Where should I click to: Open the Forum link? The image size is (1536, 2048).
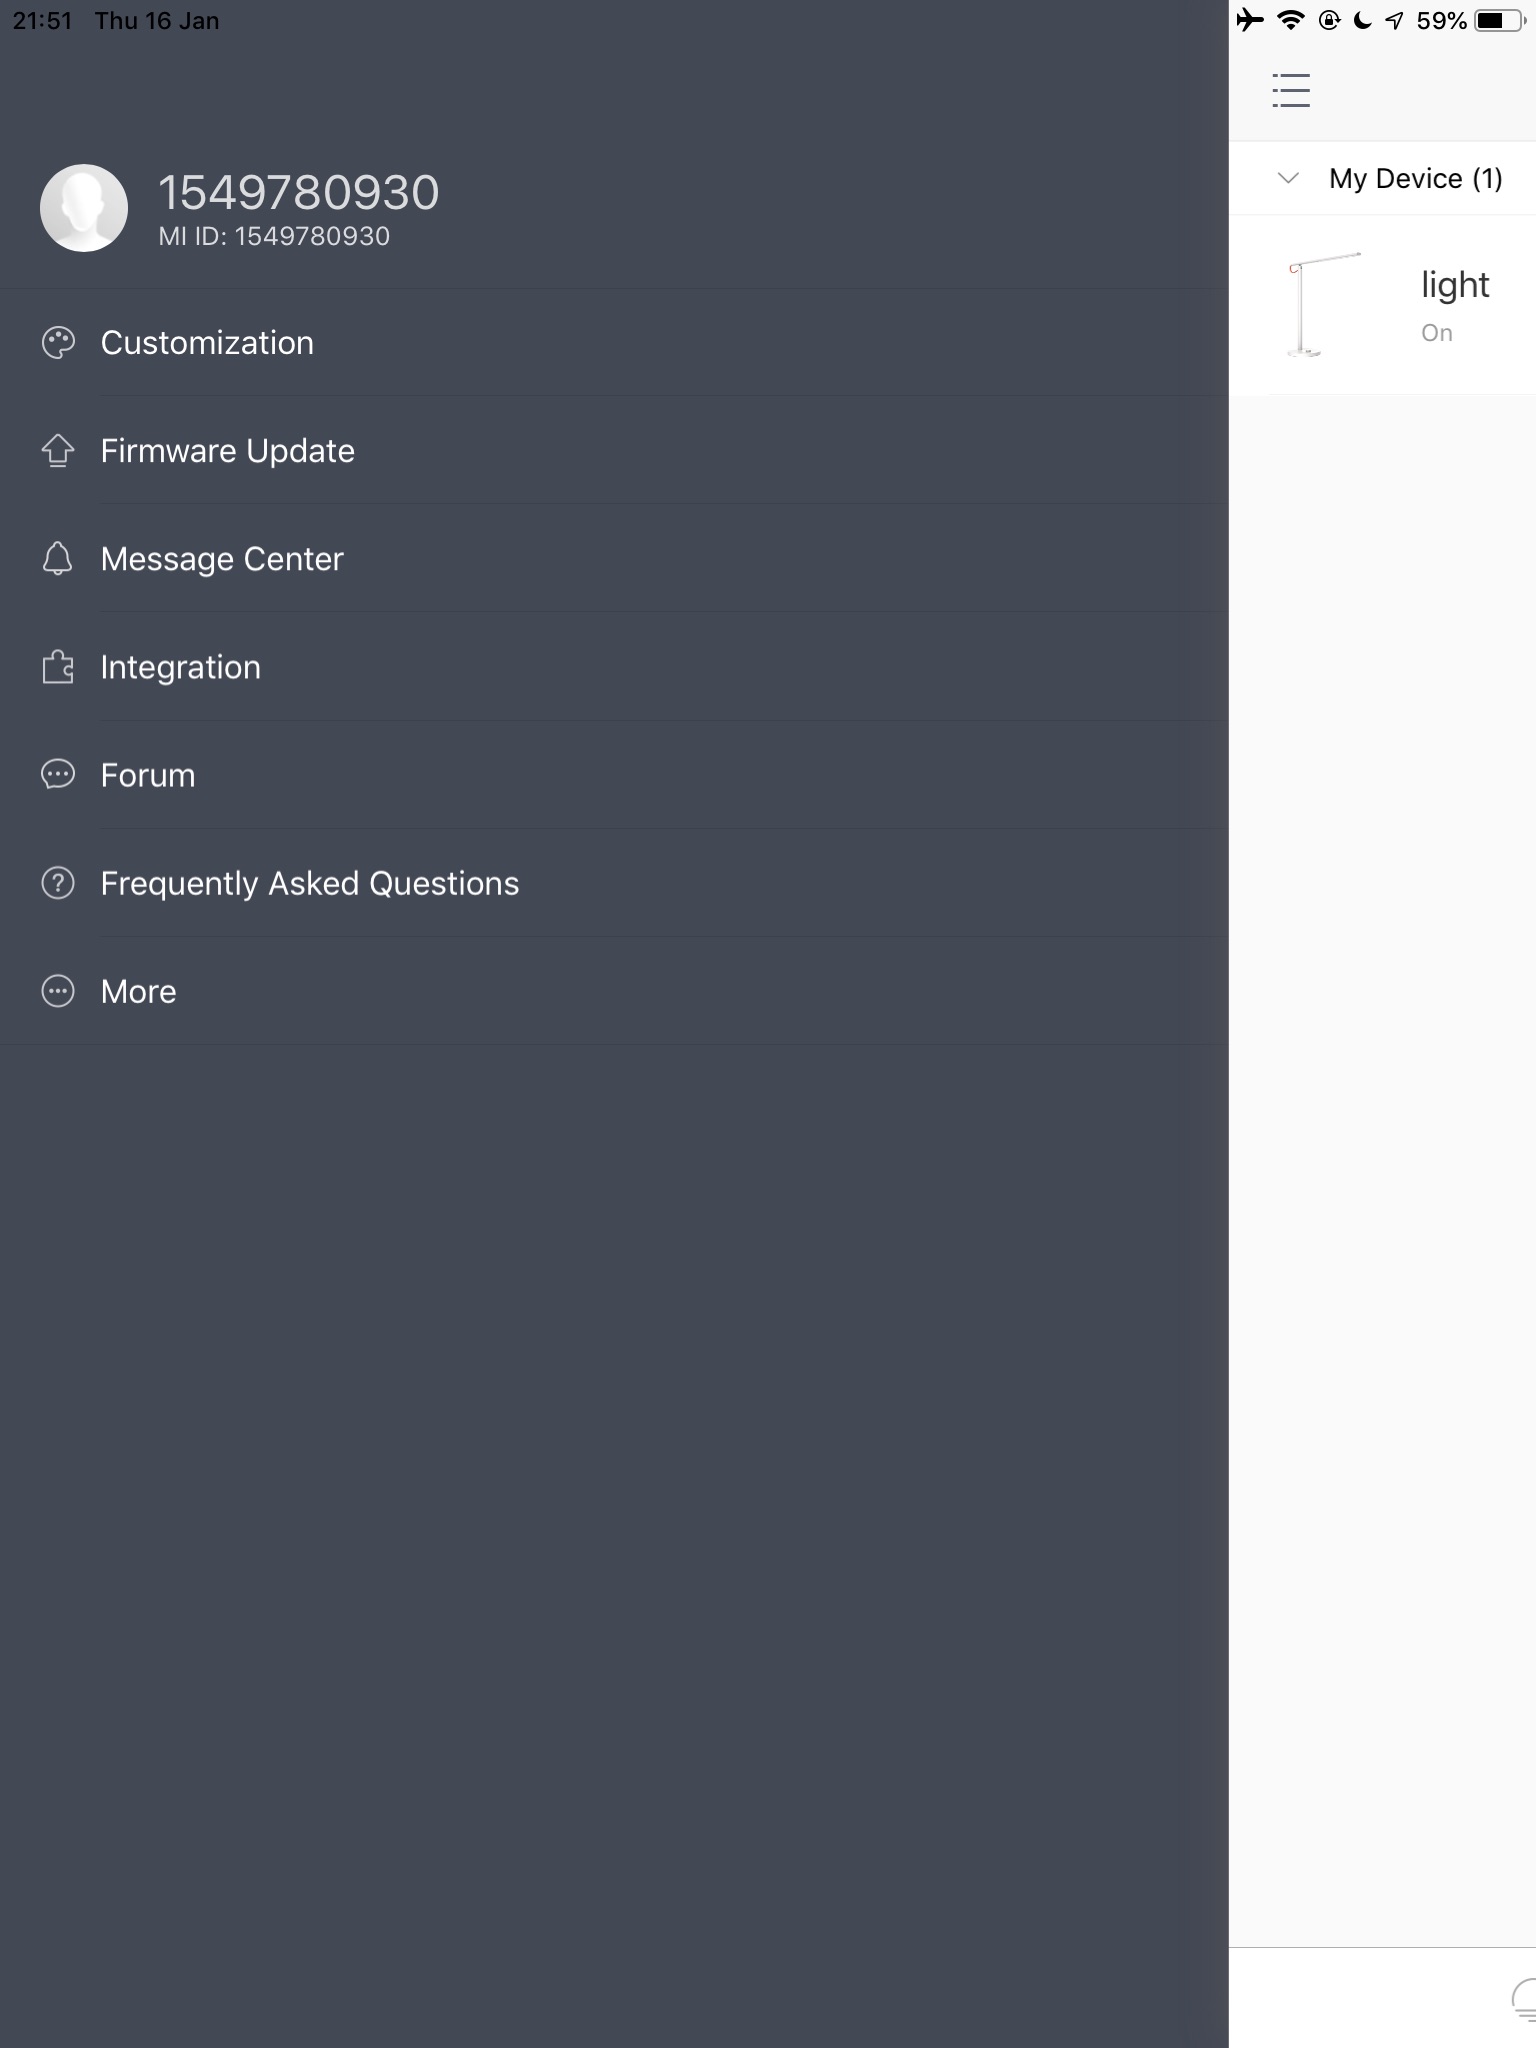point(148,775)
